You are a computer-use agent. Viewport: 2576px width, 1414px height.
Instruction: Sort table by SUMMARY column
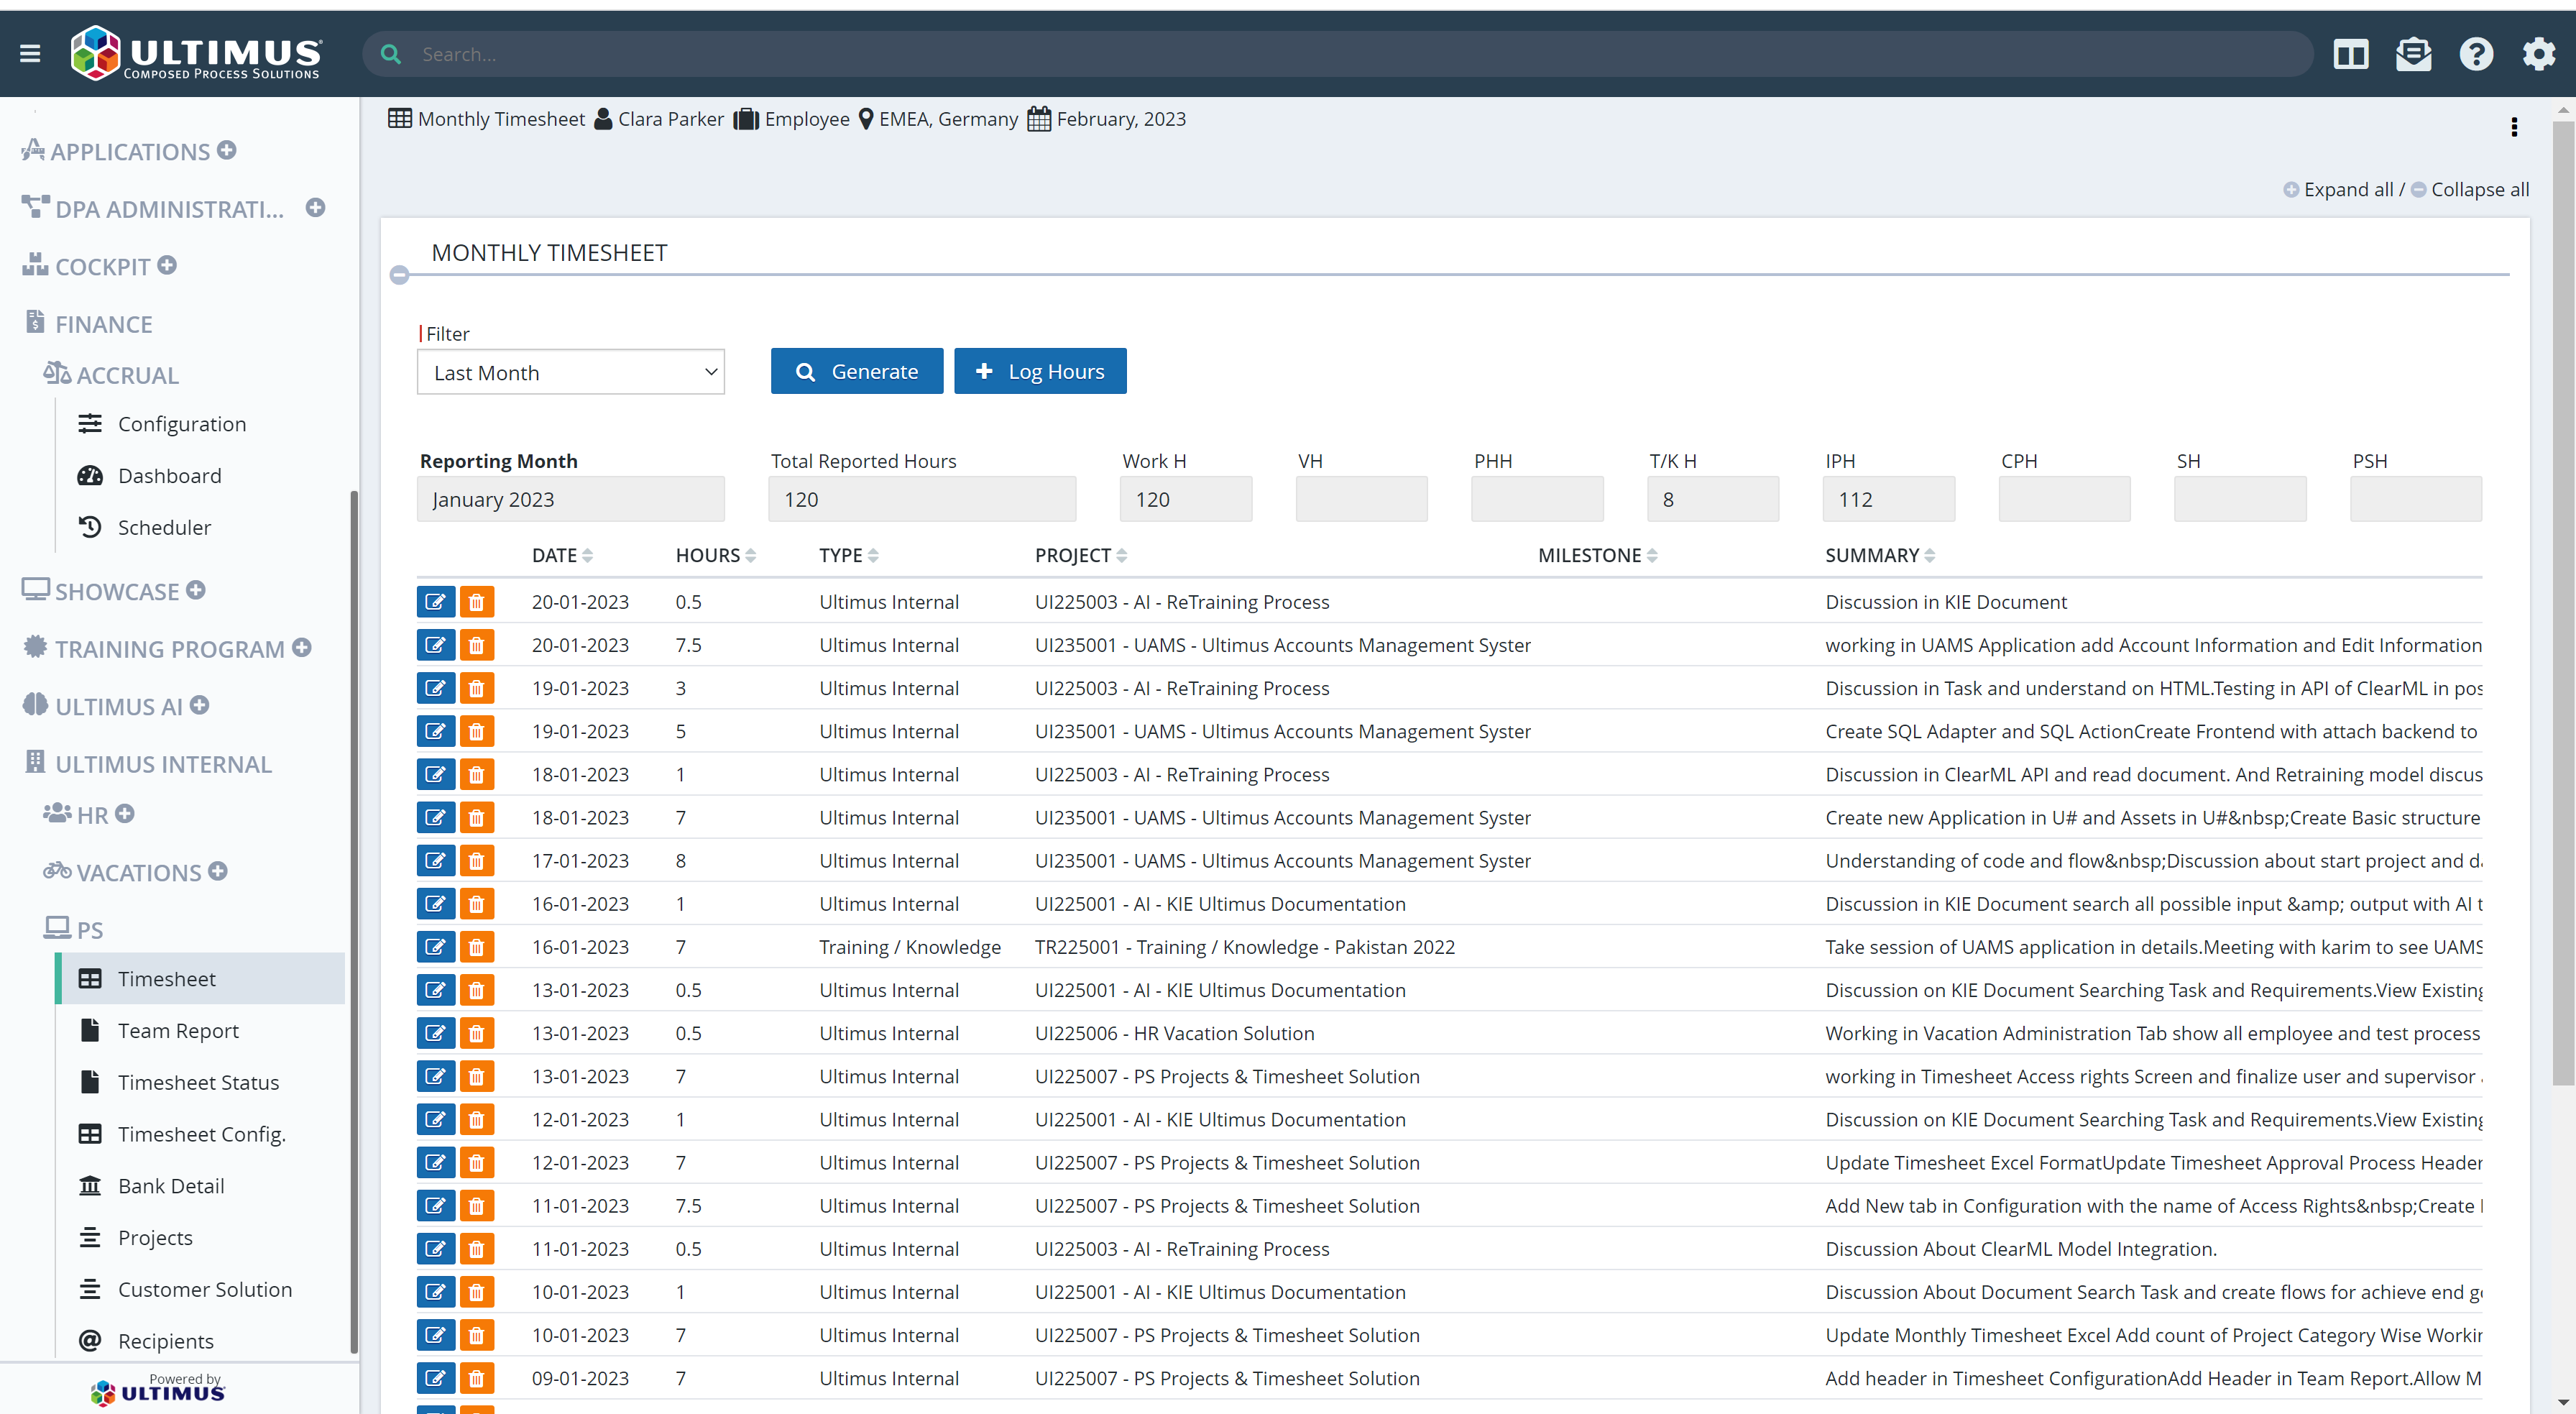[x=1880, y=555]
